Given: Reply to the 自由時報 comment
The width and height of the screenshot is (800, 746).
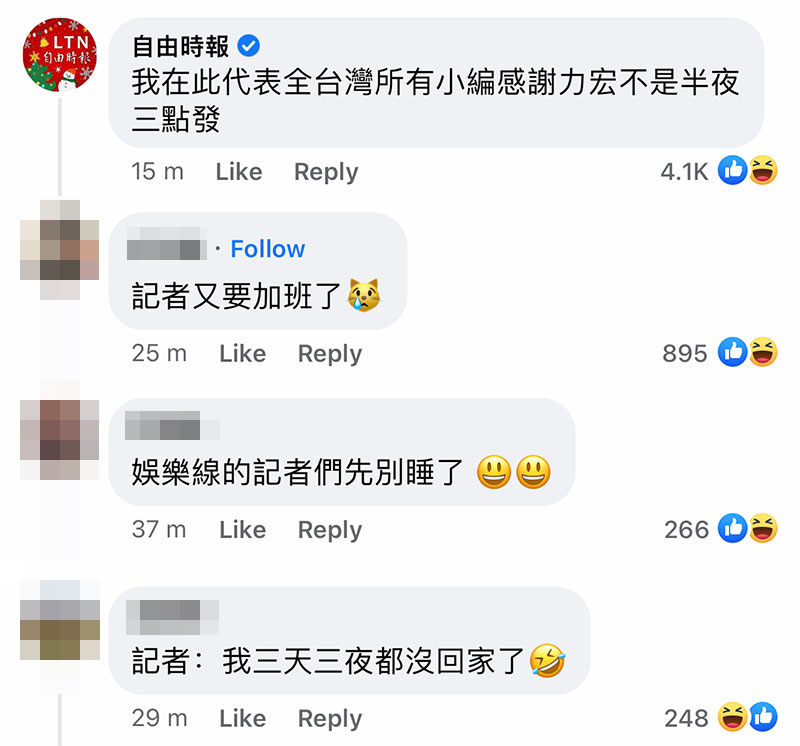Looking at the screenshot, I should pyautogui.click(x=326, y=172).
